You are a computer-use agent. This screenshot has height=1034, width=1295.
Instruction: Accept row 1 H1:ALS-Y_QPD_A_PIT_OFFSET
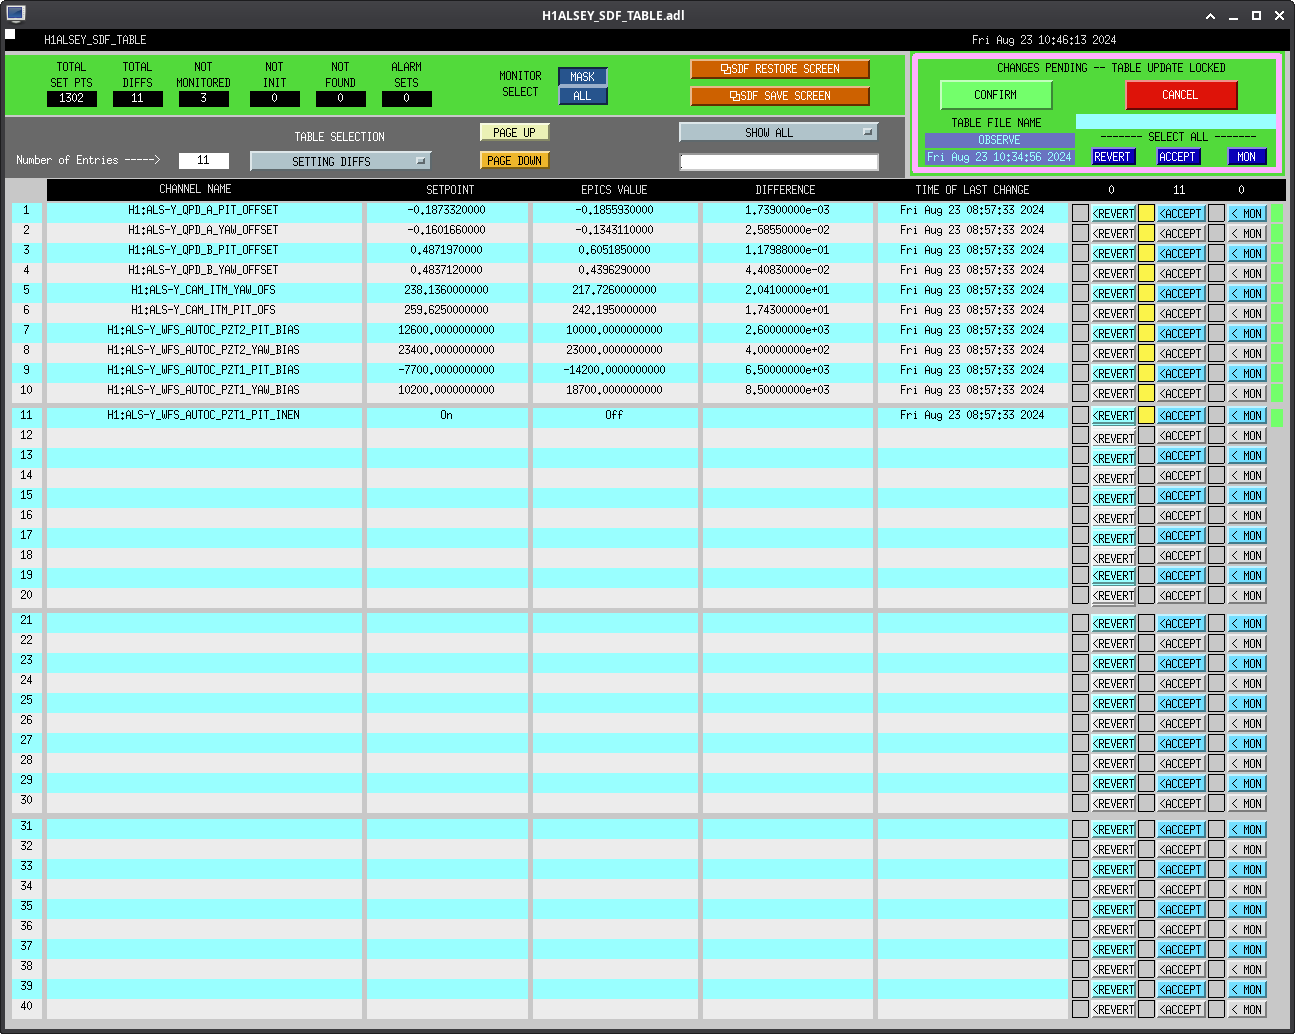pos(1181,213)
